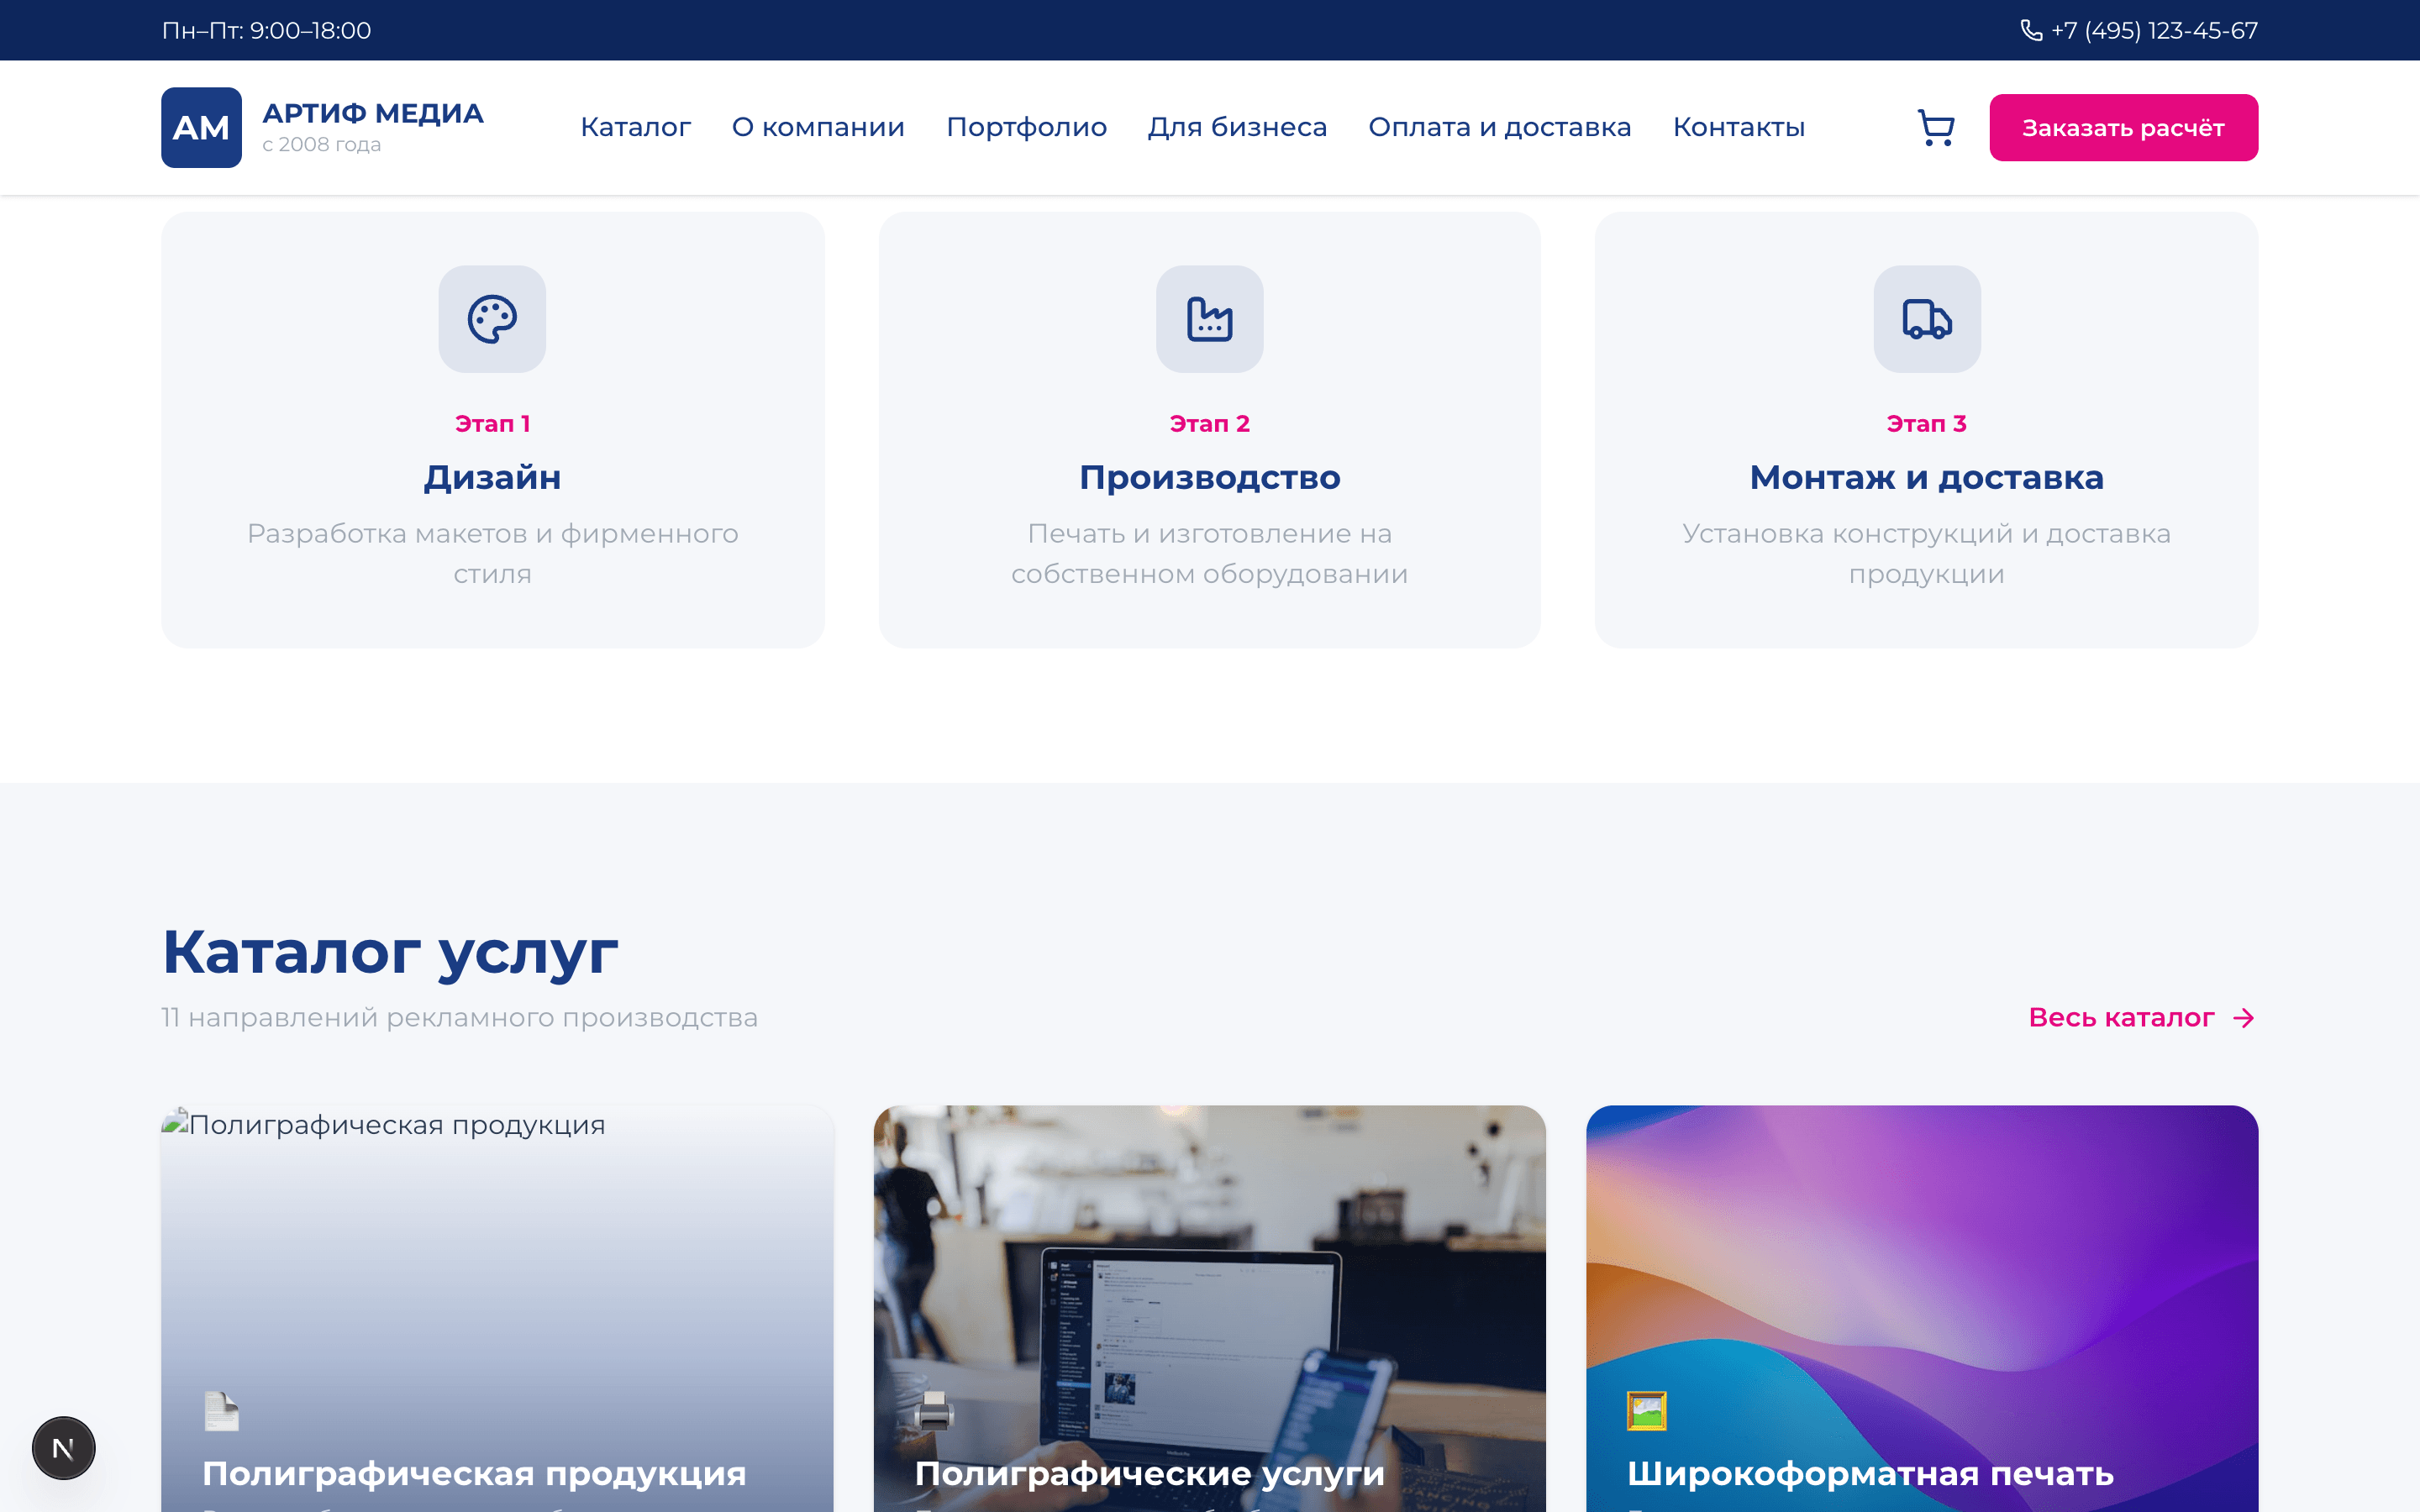Click the truck icon for Монтаж и доставка
2420x1512 pixels.
pyautogui.click(x=1926, y=319)
